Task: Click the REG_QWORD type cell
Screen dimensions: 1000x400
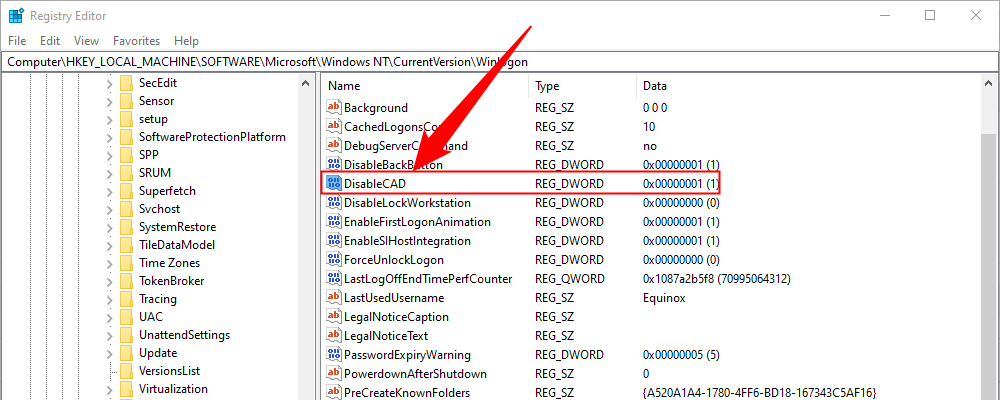Action: [x=570, y=279]
